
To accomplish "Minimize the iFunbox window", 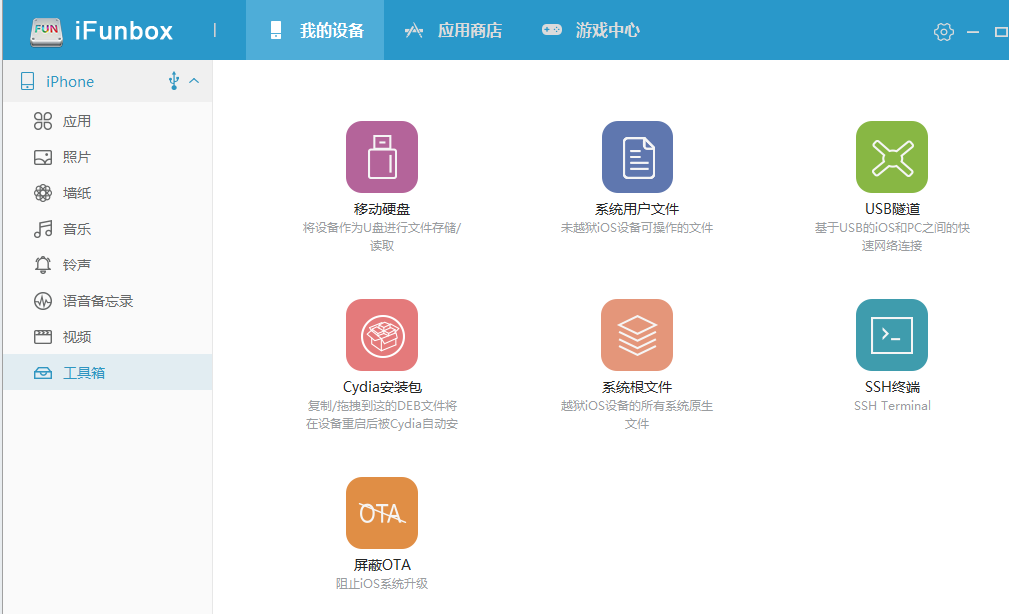I will point(973,32).
